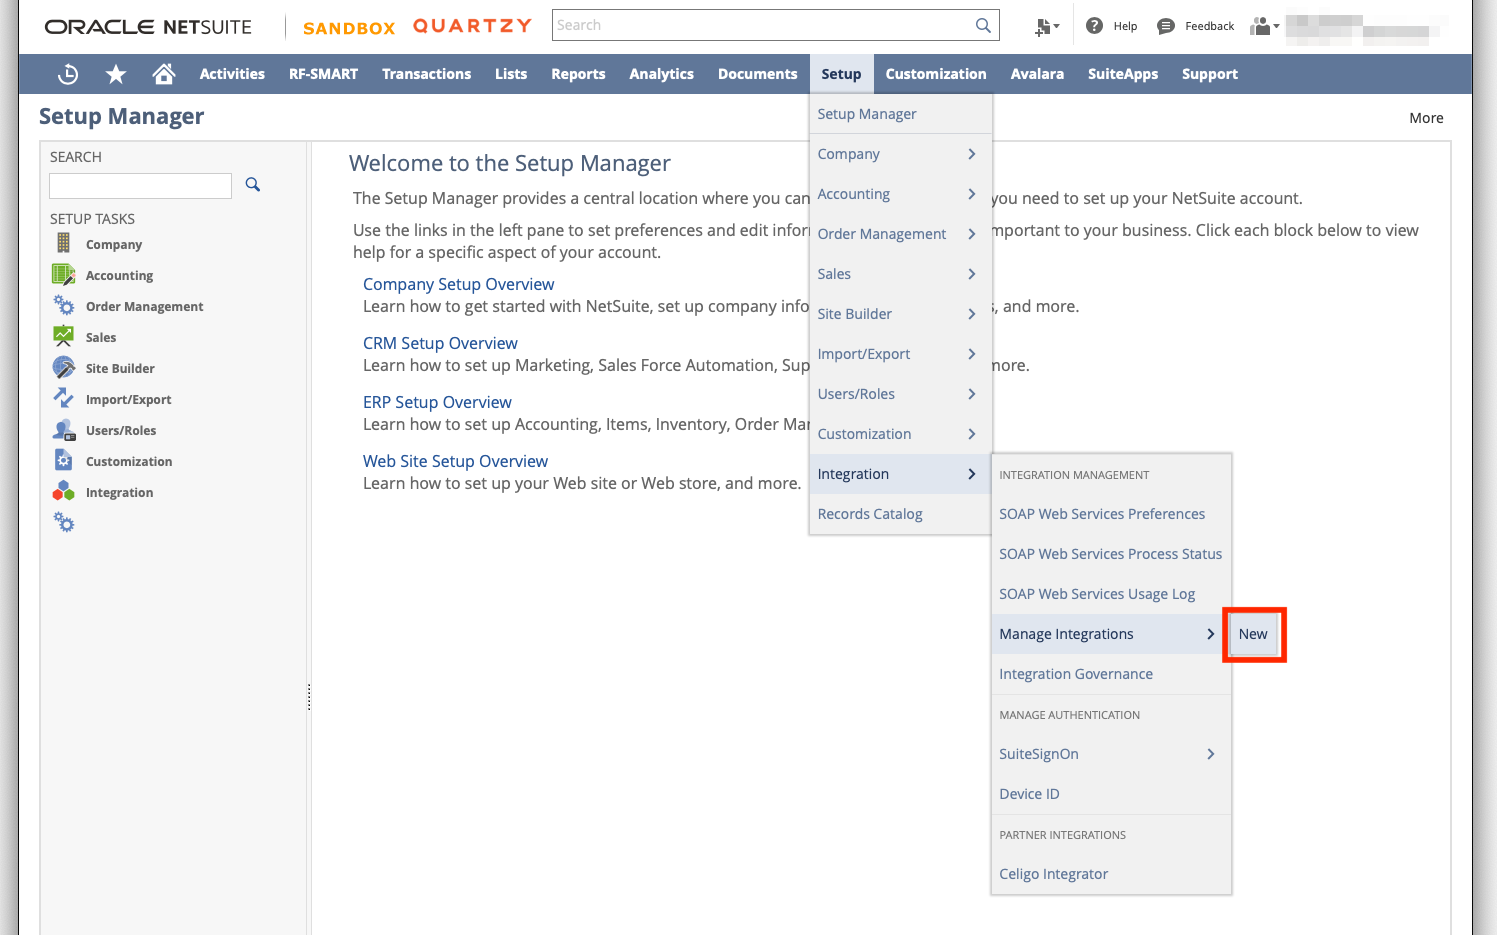Expand the Users/Roles submenu arrow
This screenshot has height=935, width=1497.
(x=972, y=394)
